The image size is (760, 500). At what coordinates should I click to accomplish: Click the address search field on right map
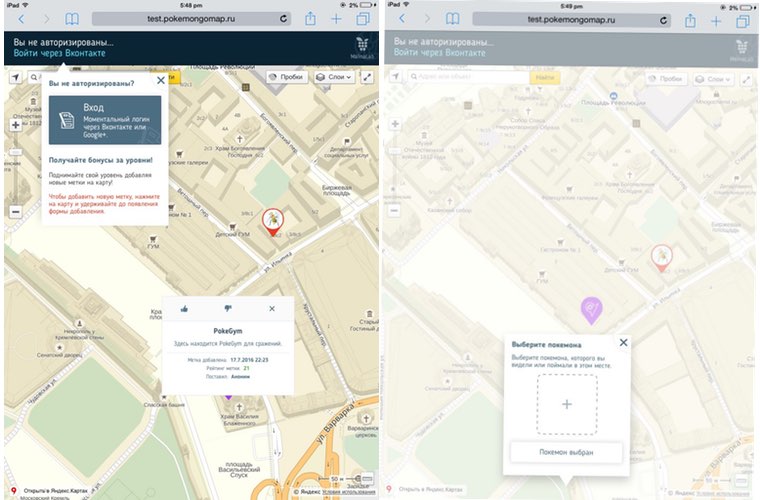(x=468, y=77)
